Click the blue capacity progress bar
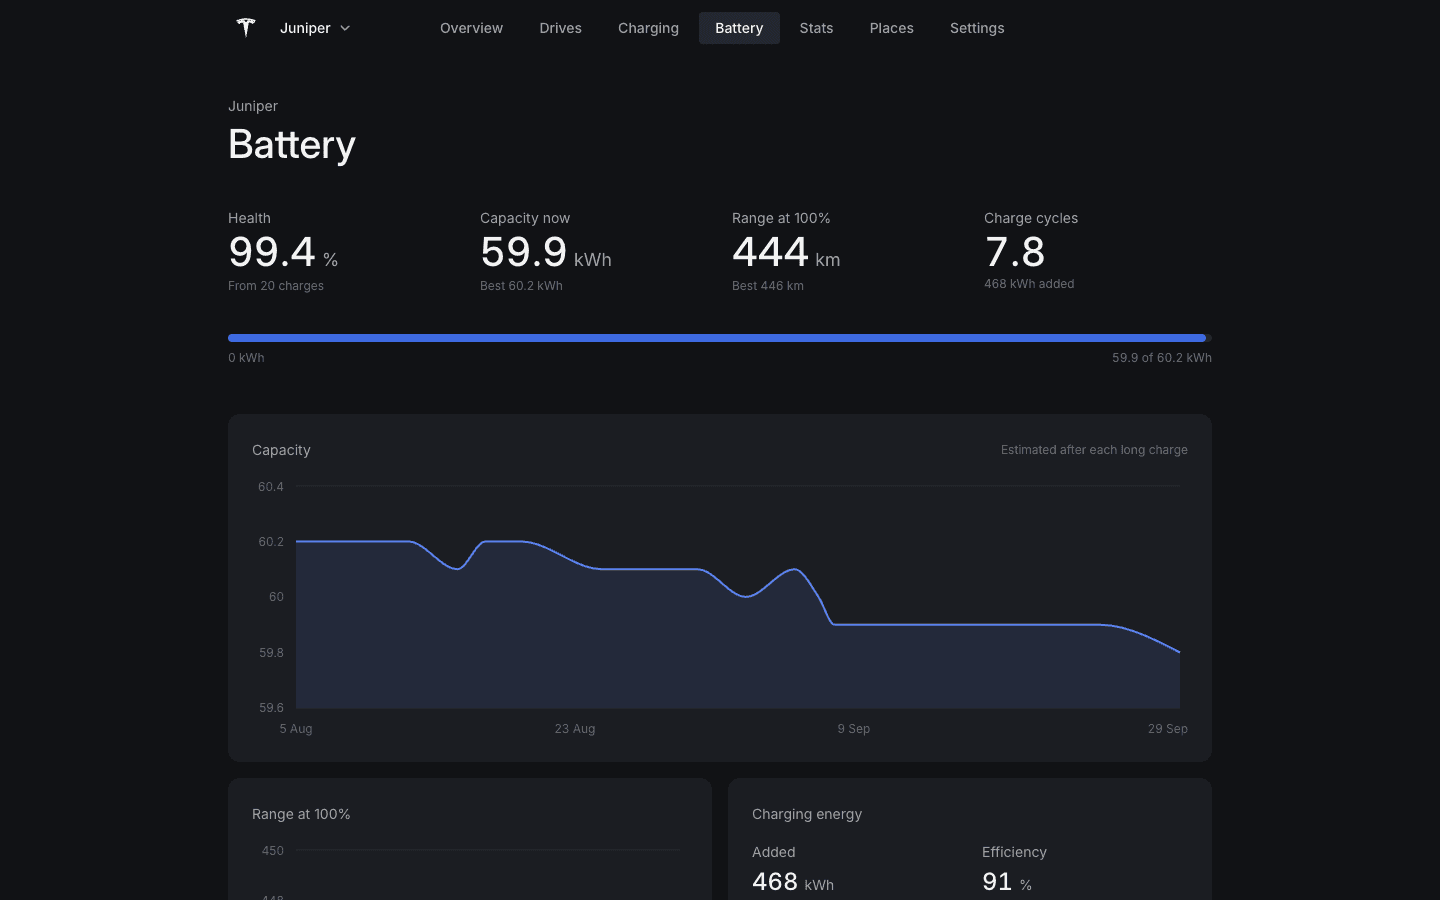This screenshot has height=900, width=1440. (720, 338)
